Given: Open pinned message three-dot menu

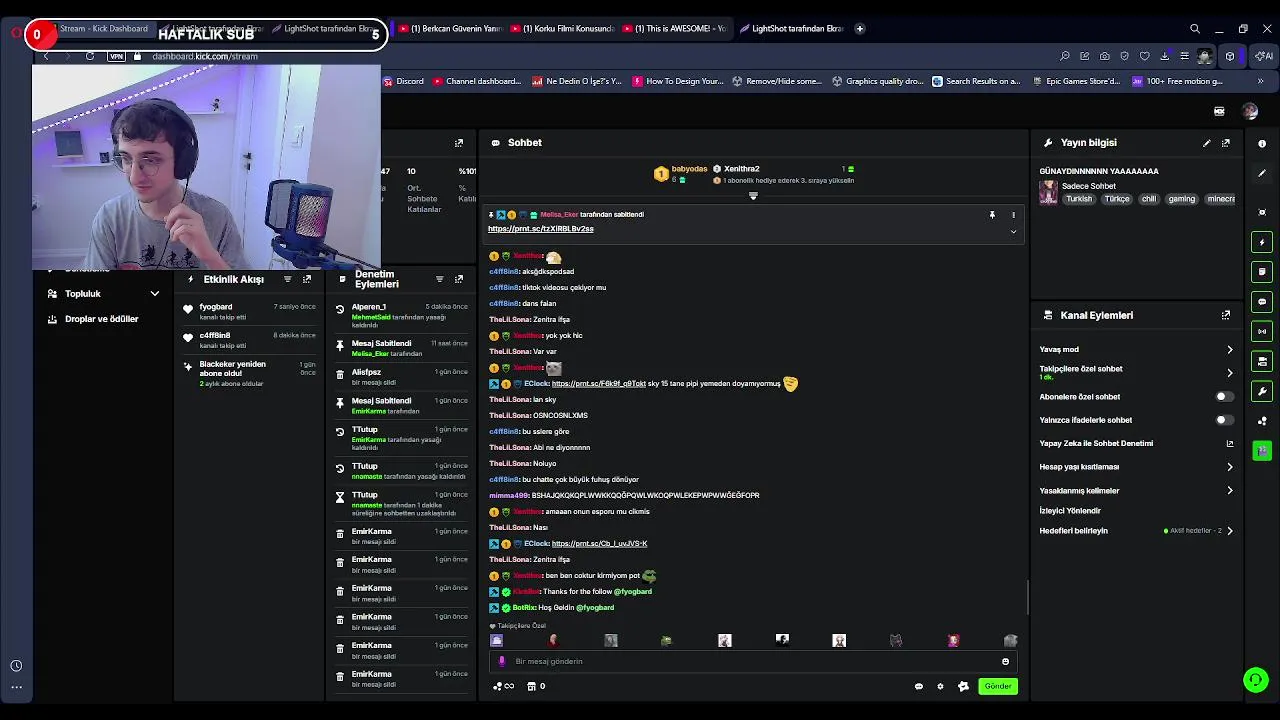Looking at the screenshot, I should pos(1013,215).
